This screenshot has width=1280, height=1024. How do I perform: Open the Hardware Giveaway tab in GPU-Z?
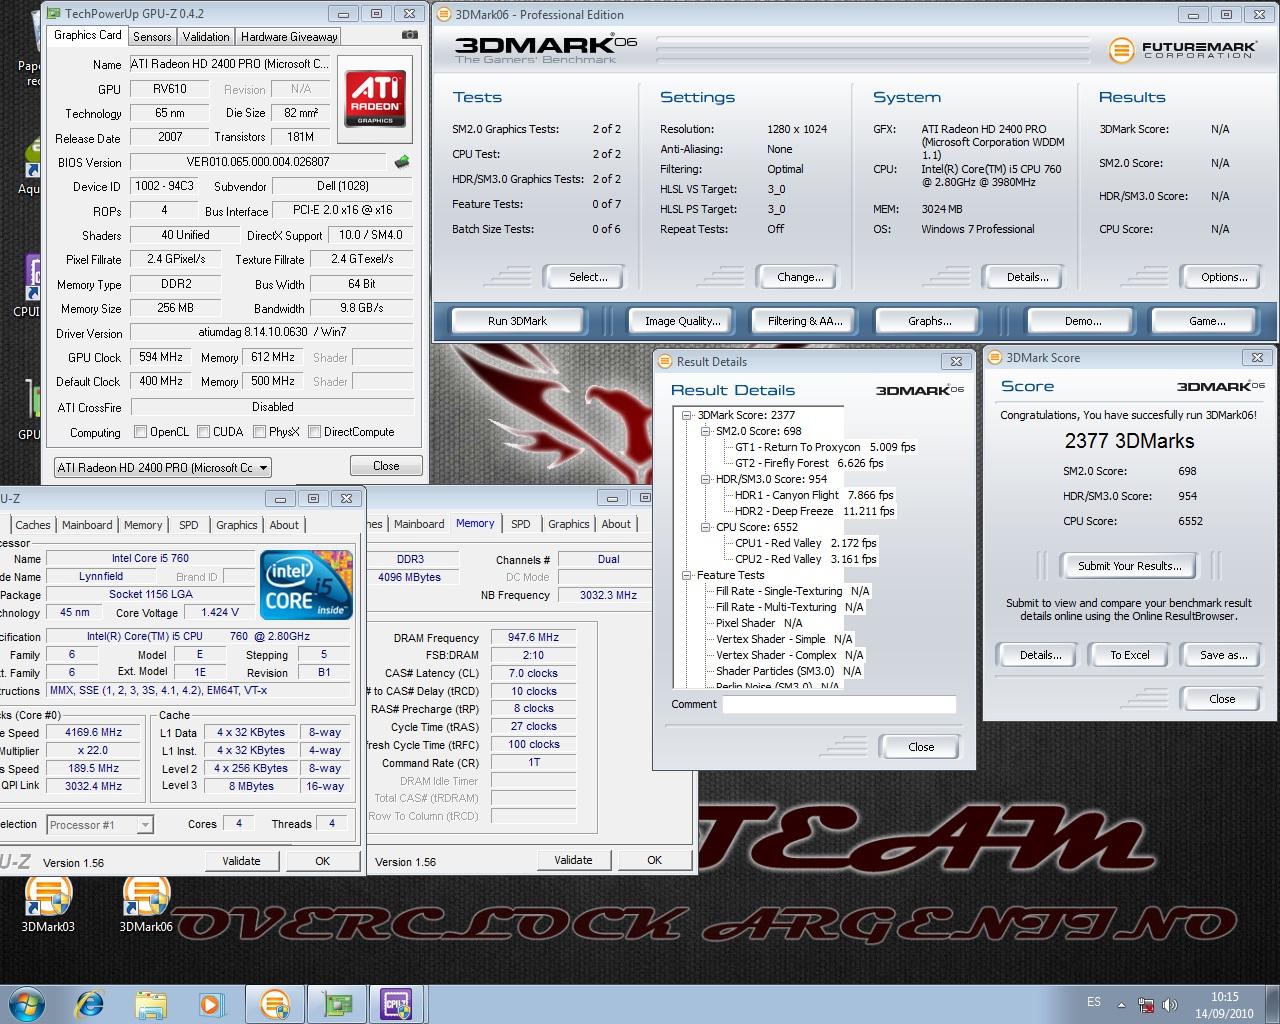(289, 37)
